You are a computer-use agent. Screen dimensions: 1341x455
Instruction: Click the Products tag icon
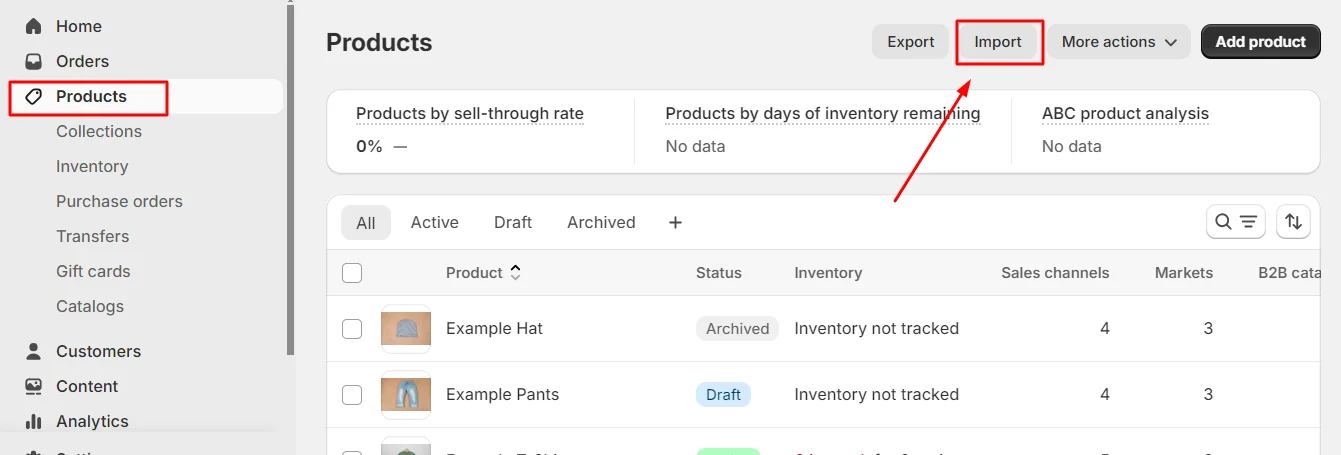[34, 96]
